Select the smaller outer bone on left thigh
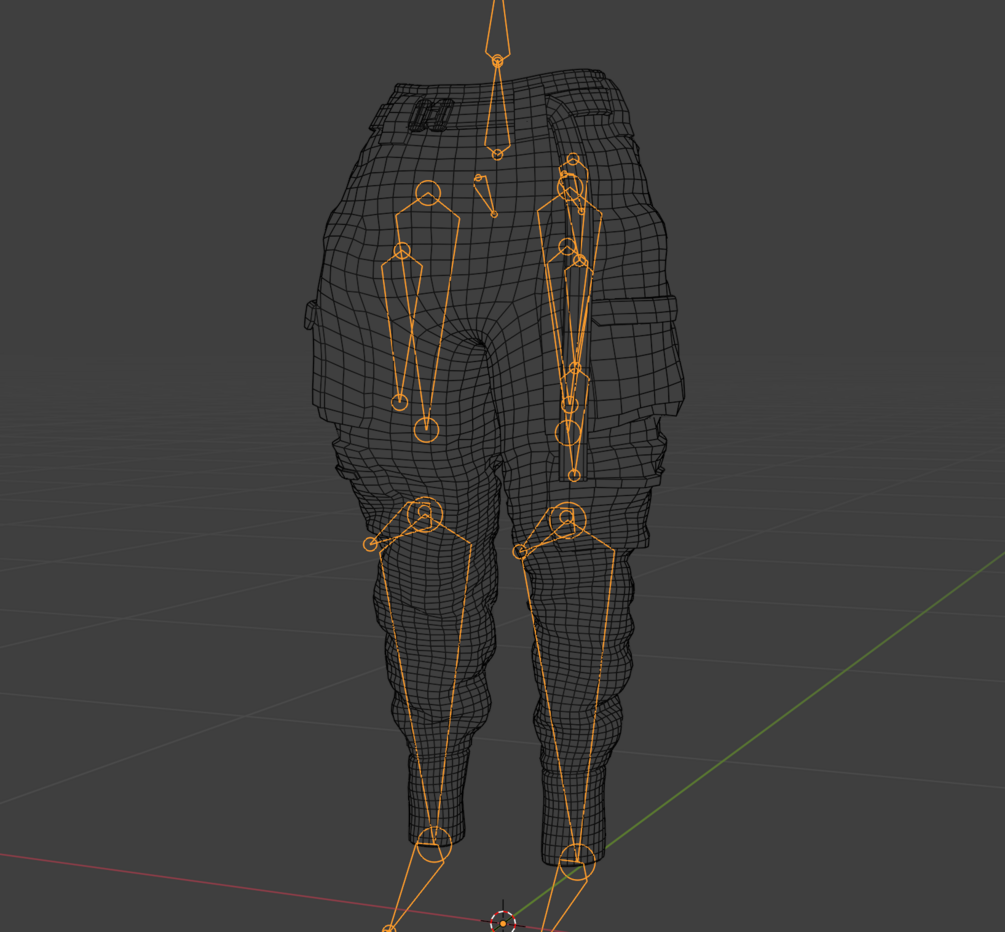 [x=401, y=326]
